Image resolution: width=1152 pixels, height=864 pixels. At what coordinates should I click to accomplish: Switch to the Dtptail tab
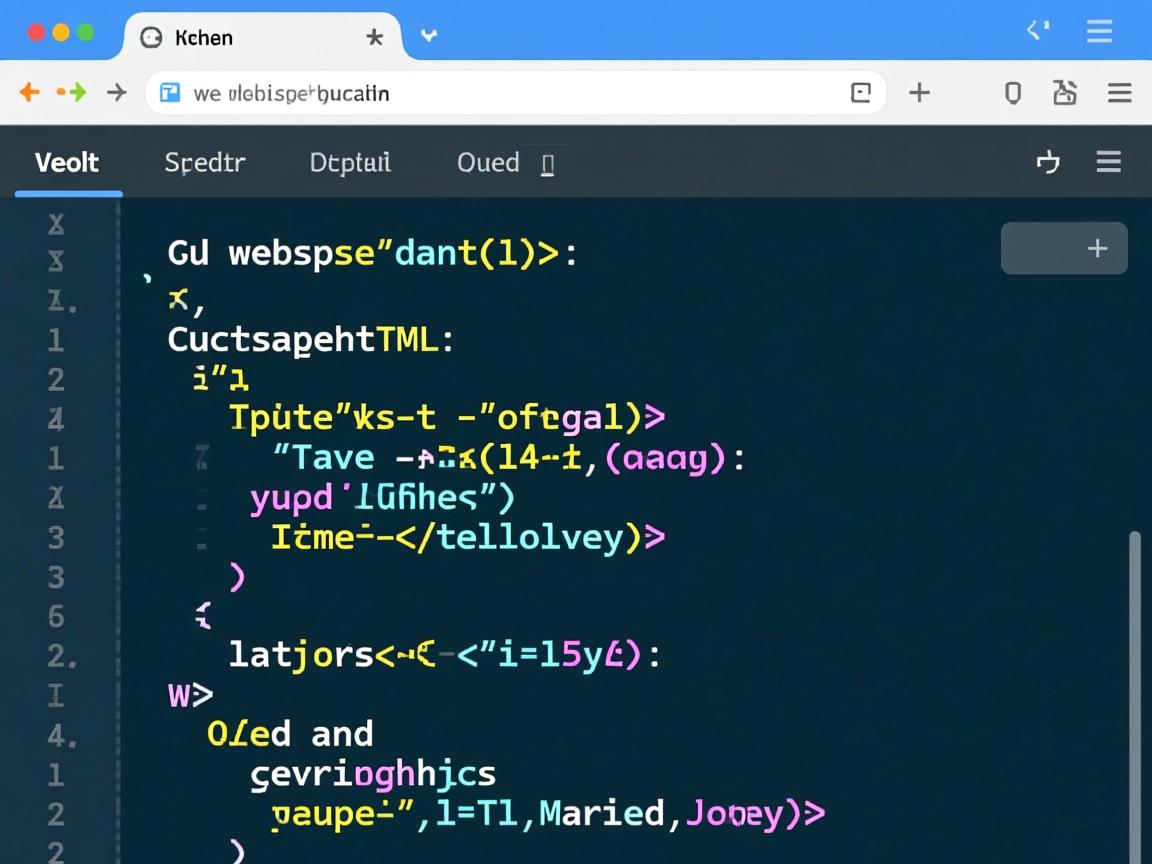(350, 162)
